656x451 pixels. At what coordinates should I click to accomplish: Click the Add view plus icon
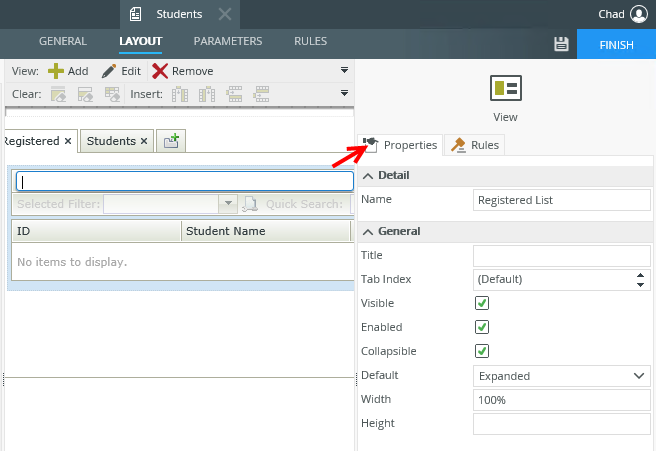(x=54, y=71)
